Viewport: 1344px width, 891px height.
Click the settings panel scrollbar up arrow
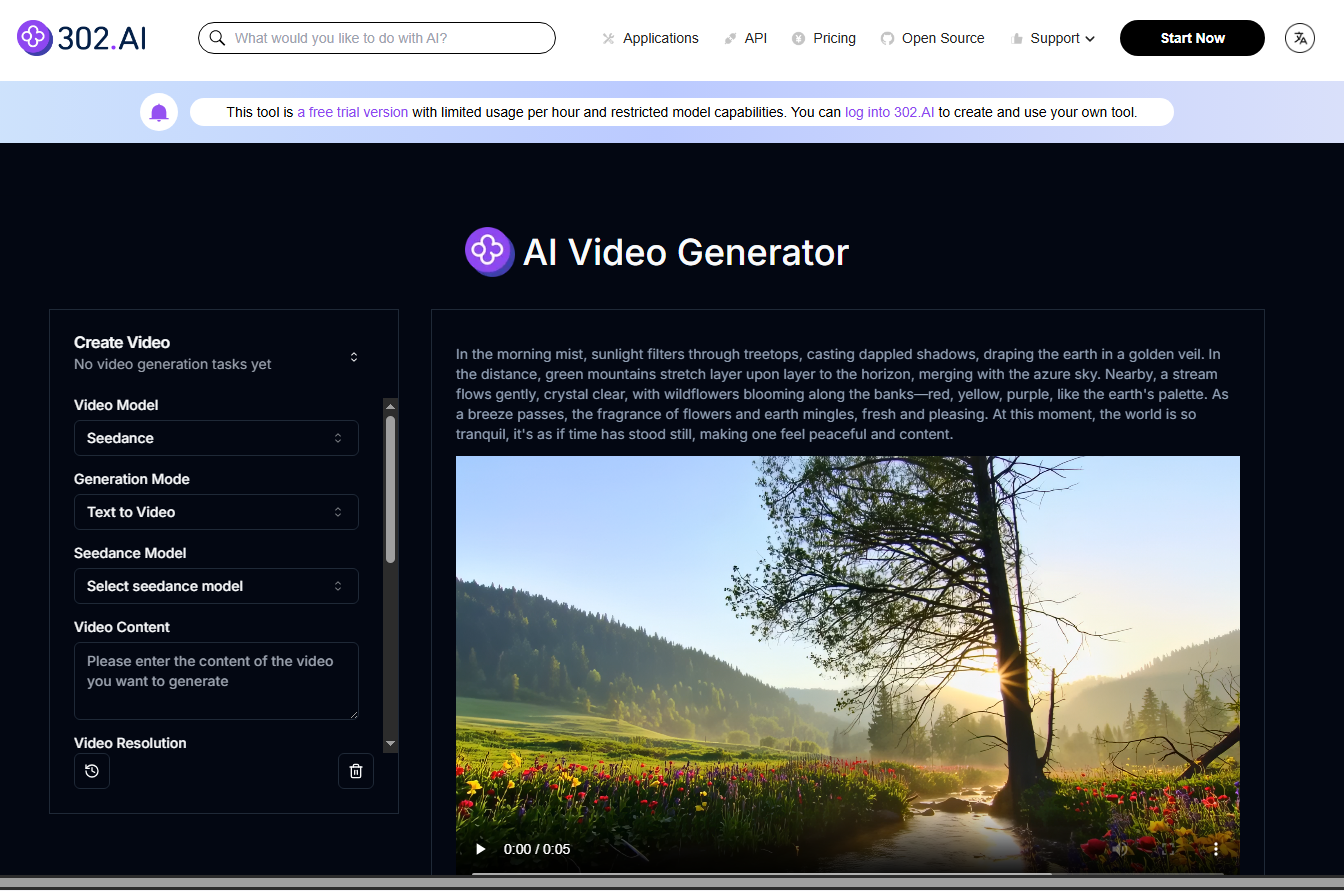pyautogui.click(x=390, y=405)
